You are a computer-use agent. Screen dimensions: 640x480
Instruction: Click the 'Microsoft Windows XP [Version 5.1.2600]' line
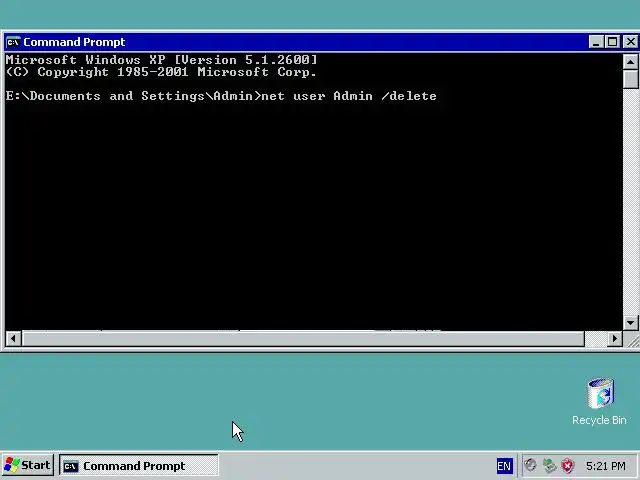(161, 60)
